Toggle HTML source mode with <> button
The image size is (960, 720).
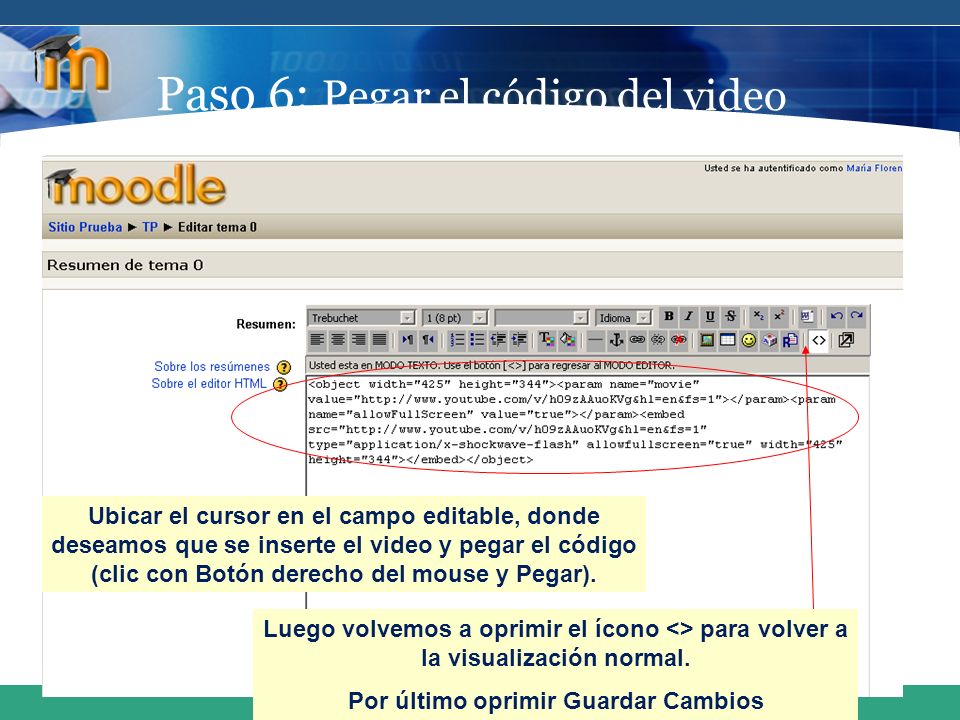(819, 340)
